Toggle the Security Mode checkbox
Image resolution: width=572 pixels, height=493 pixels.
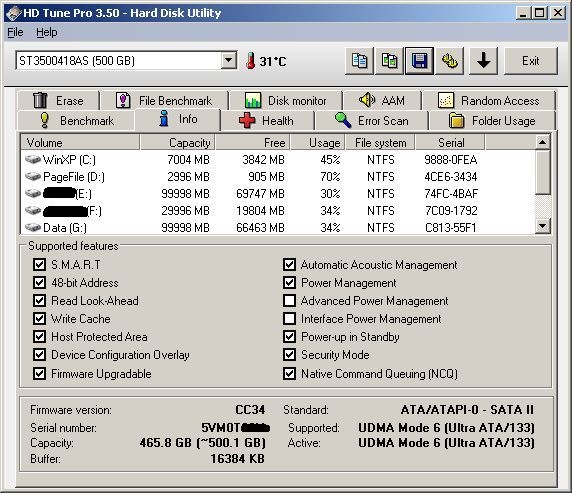coord(289,354)
